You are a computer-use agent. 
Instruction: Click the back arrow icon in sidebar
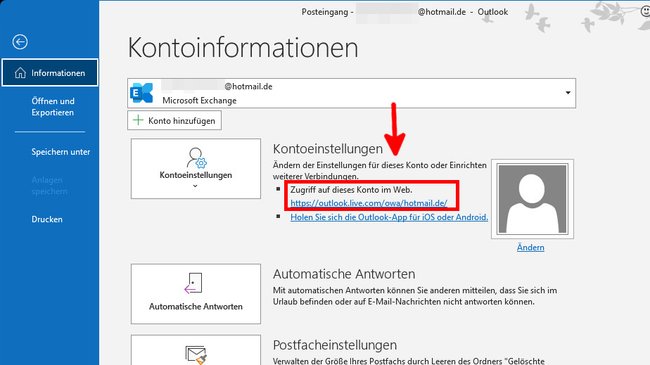coord(20,42)
